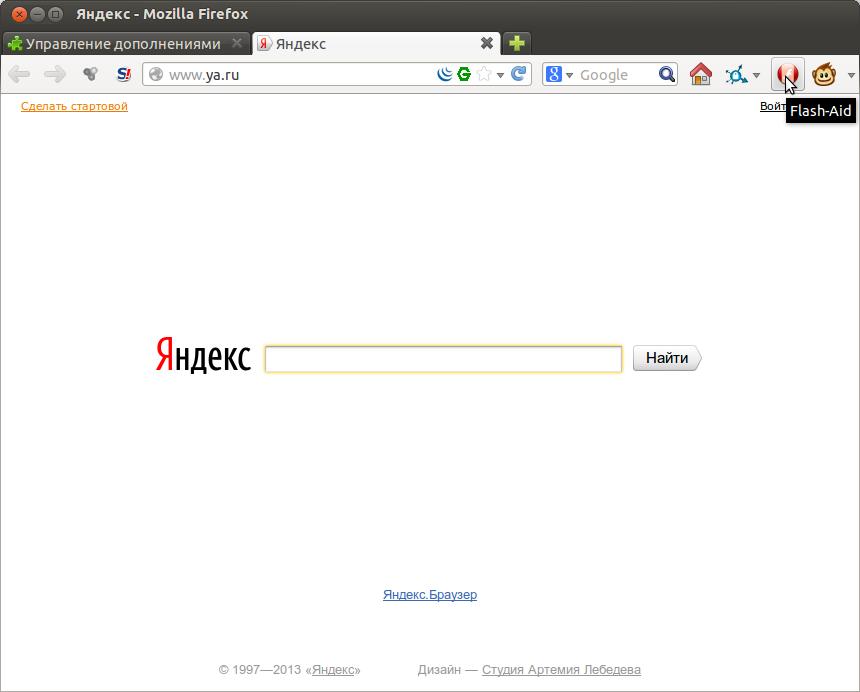The width and height of the screenshot is (860, 692).
Task: Open the Greasemonkey monkey icon
Action: pos(824,74)
